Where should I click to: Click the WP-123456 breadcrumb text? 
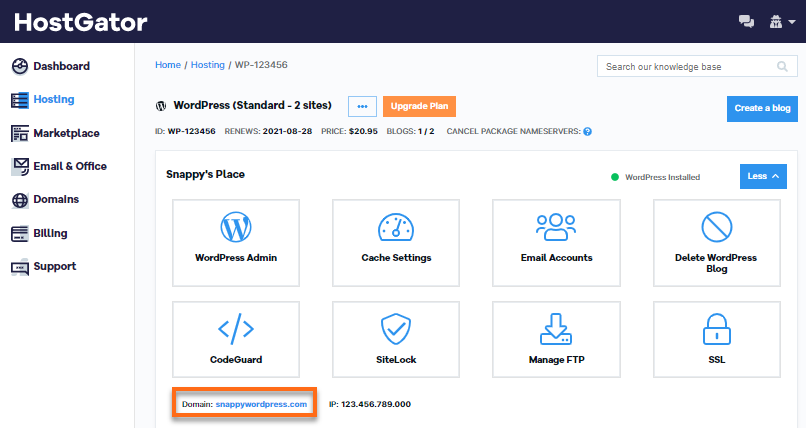(261, 65)
